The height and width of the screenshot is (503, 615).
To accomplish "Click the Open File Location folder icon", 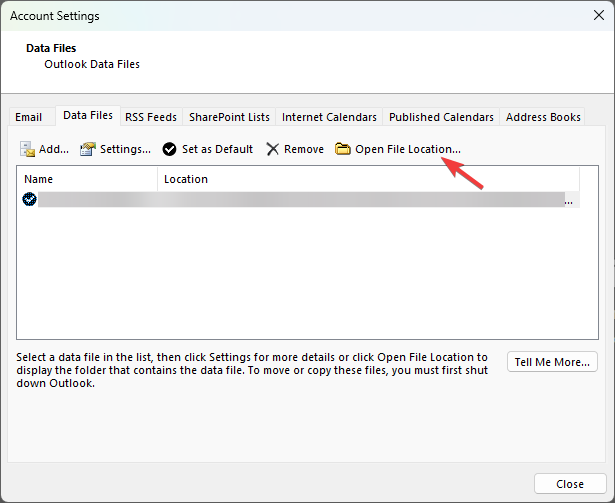I will pos(343,149).
